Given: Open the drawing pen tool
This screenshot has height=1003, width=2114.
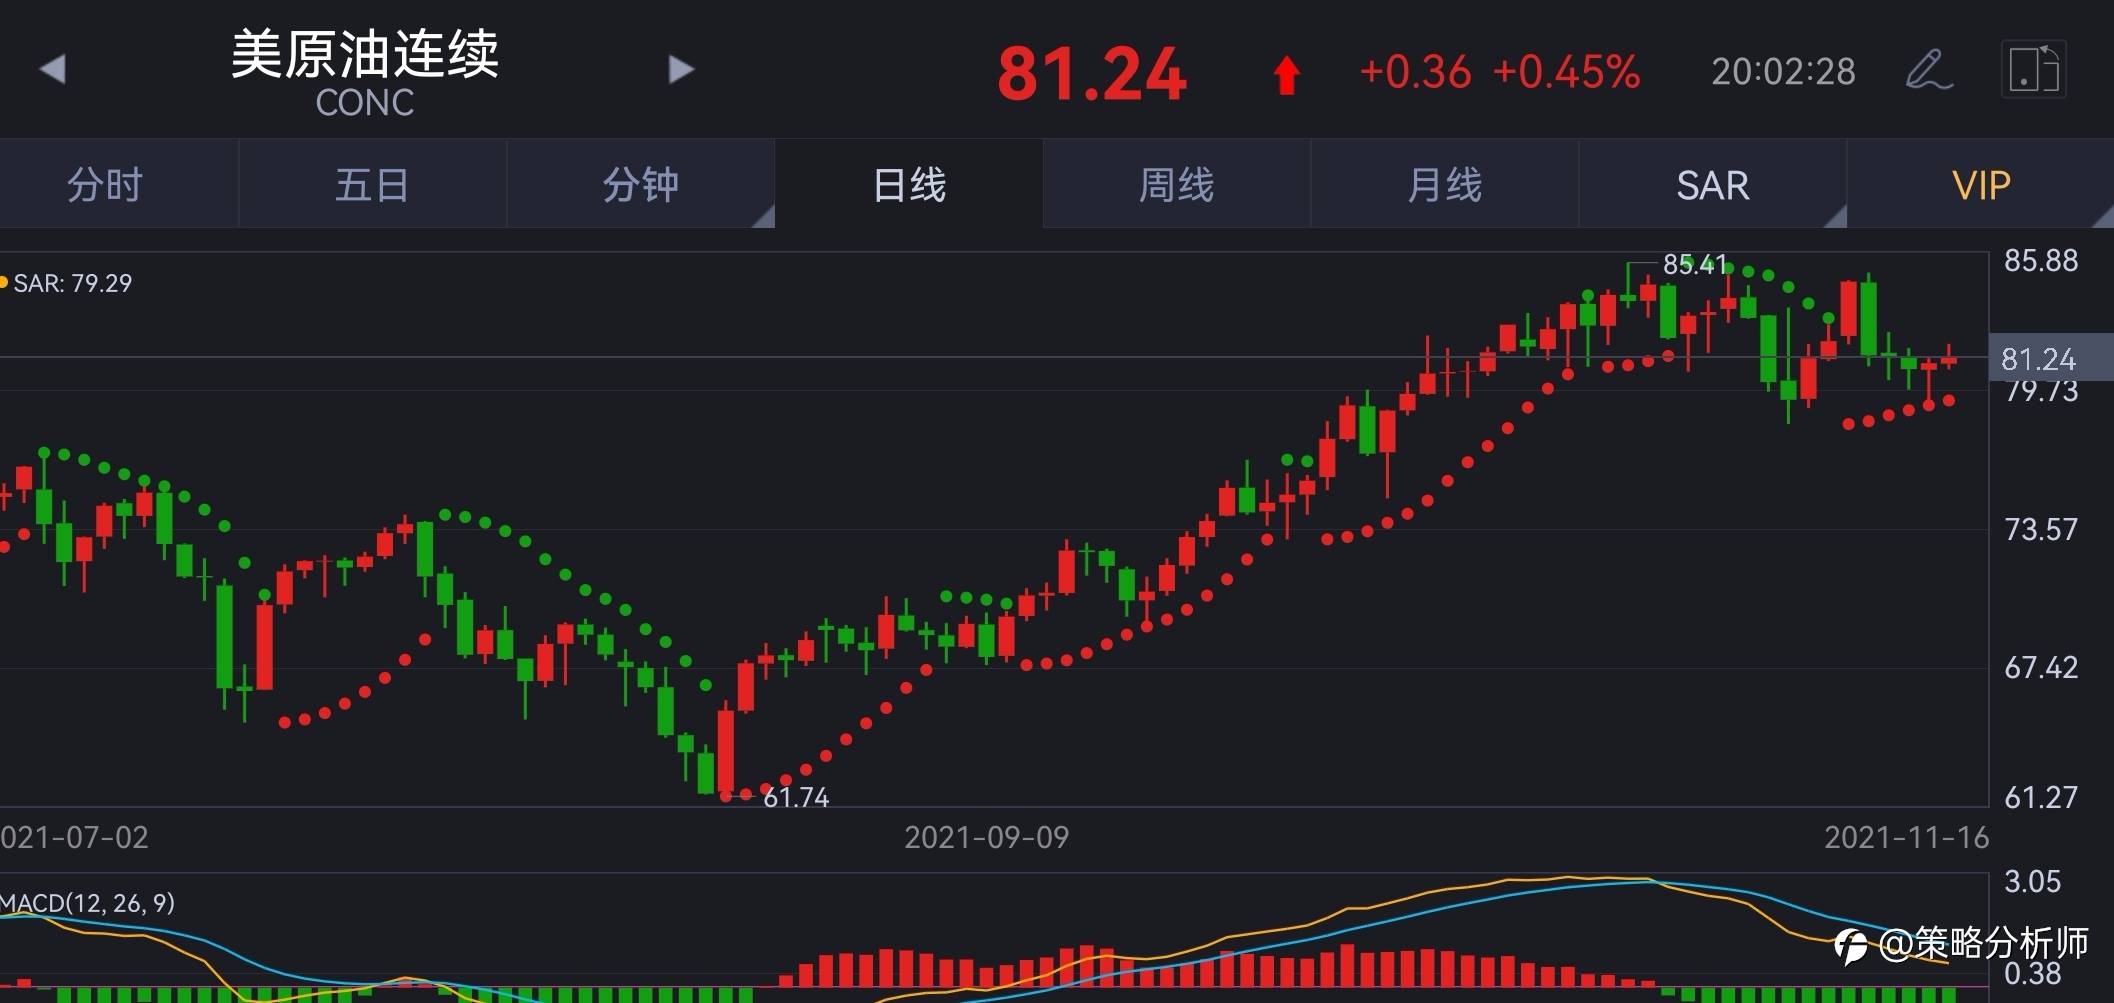Looking at the screenshot, I should (x=1929, y=70).
